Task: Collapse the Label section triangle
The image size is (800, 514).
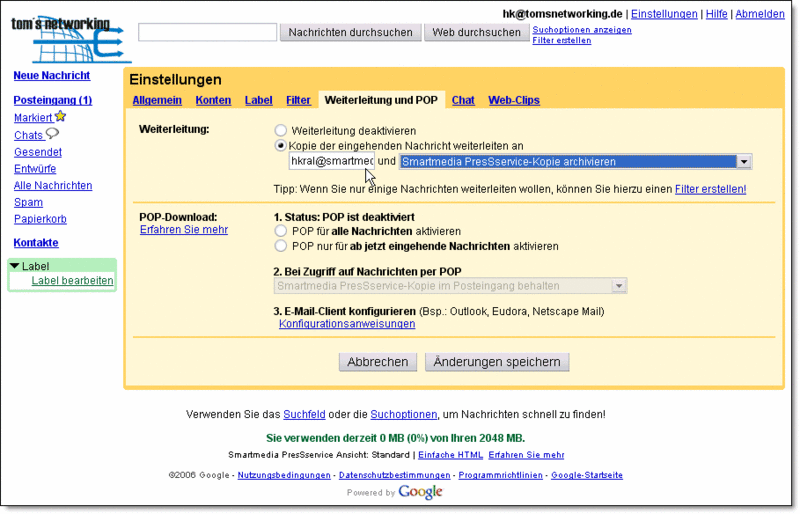Action: coord(14,266)
